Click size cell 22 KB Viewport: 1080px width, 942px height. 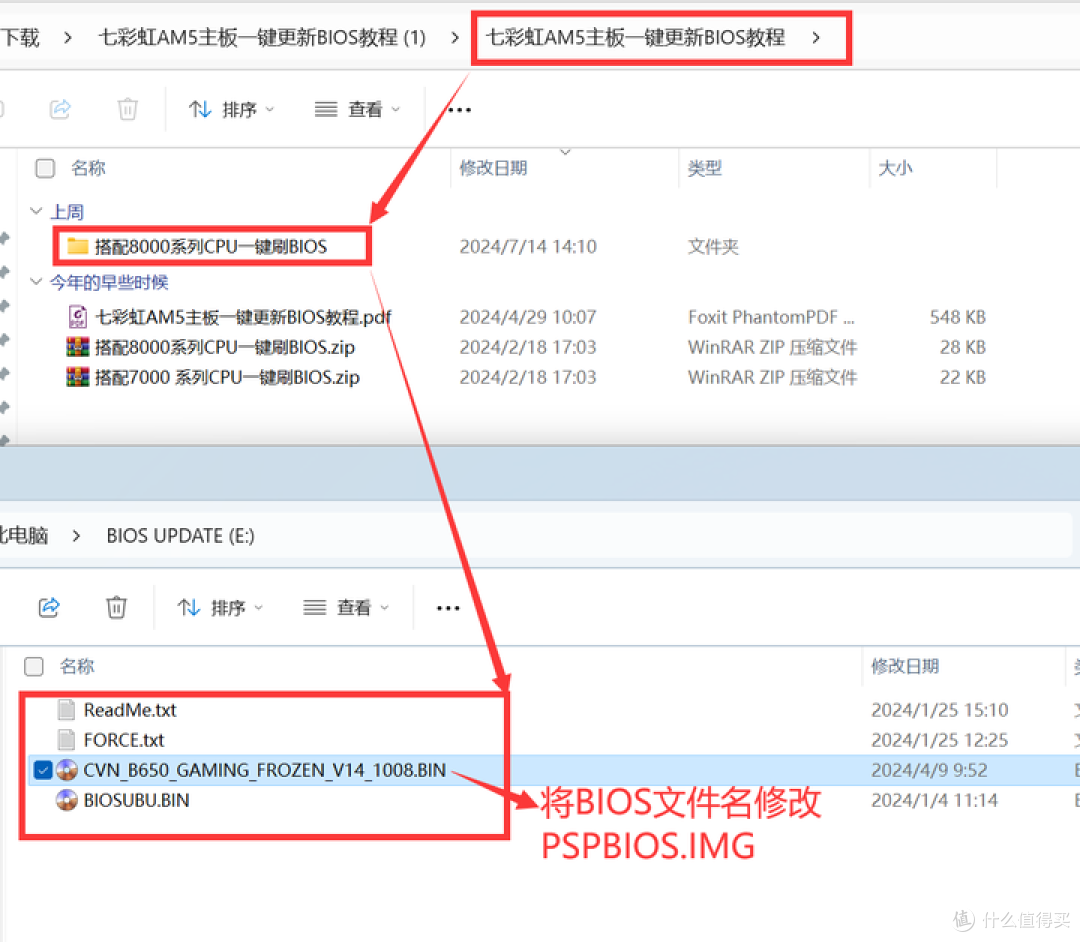point(963,377)
